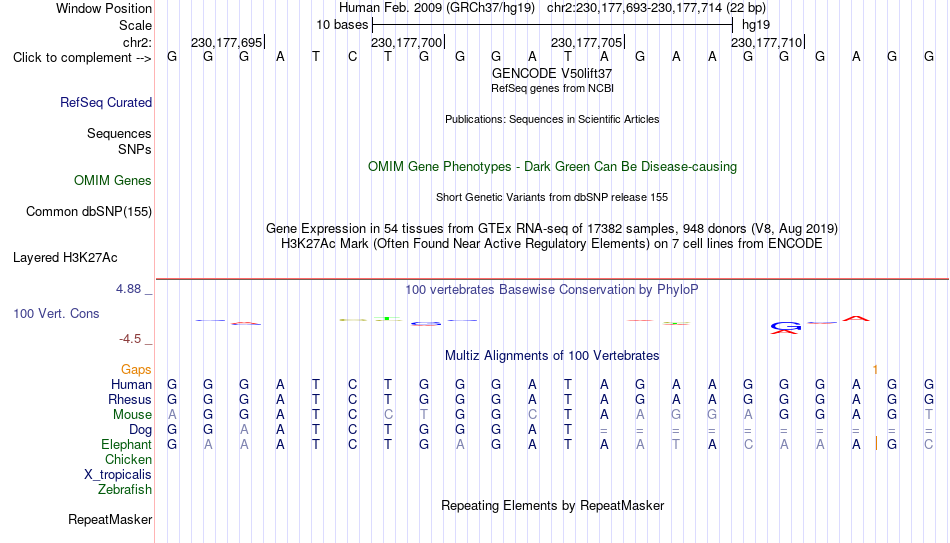Click the red A conservation logo peak
This screenshot has width=950, height=543.
[856, 318]
